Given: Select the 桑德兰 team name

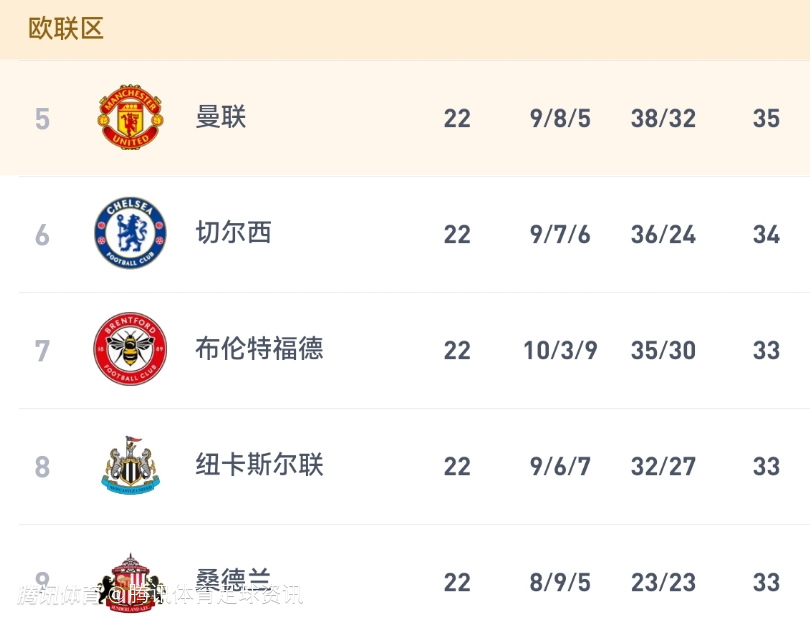Looking at the screenshot, I should click(x=234, y=579).
